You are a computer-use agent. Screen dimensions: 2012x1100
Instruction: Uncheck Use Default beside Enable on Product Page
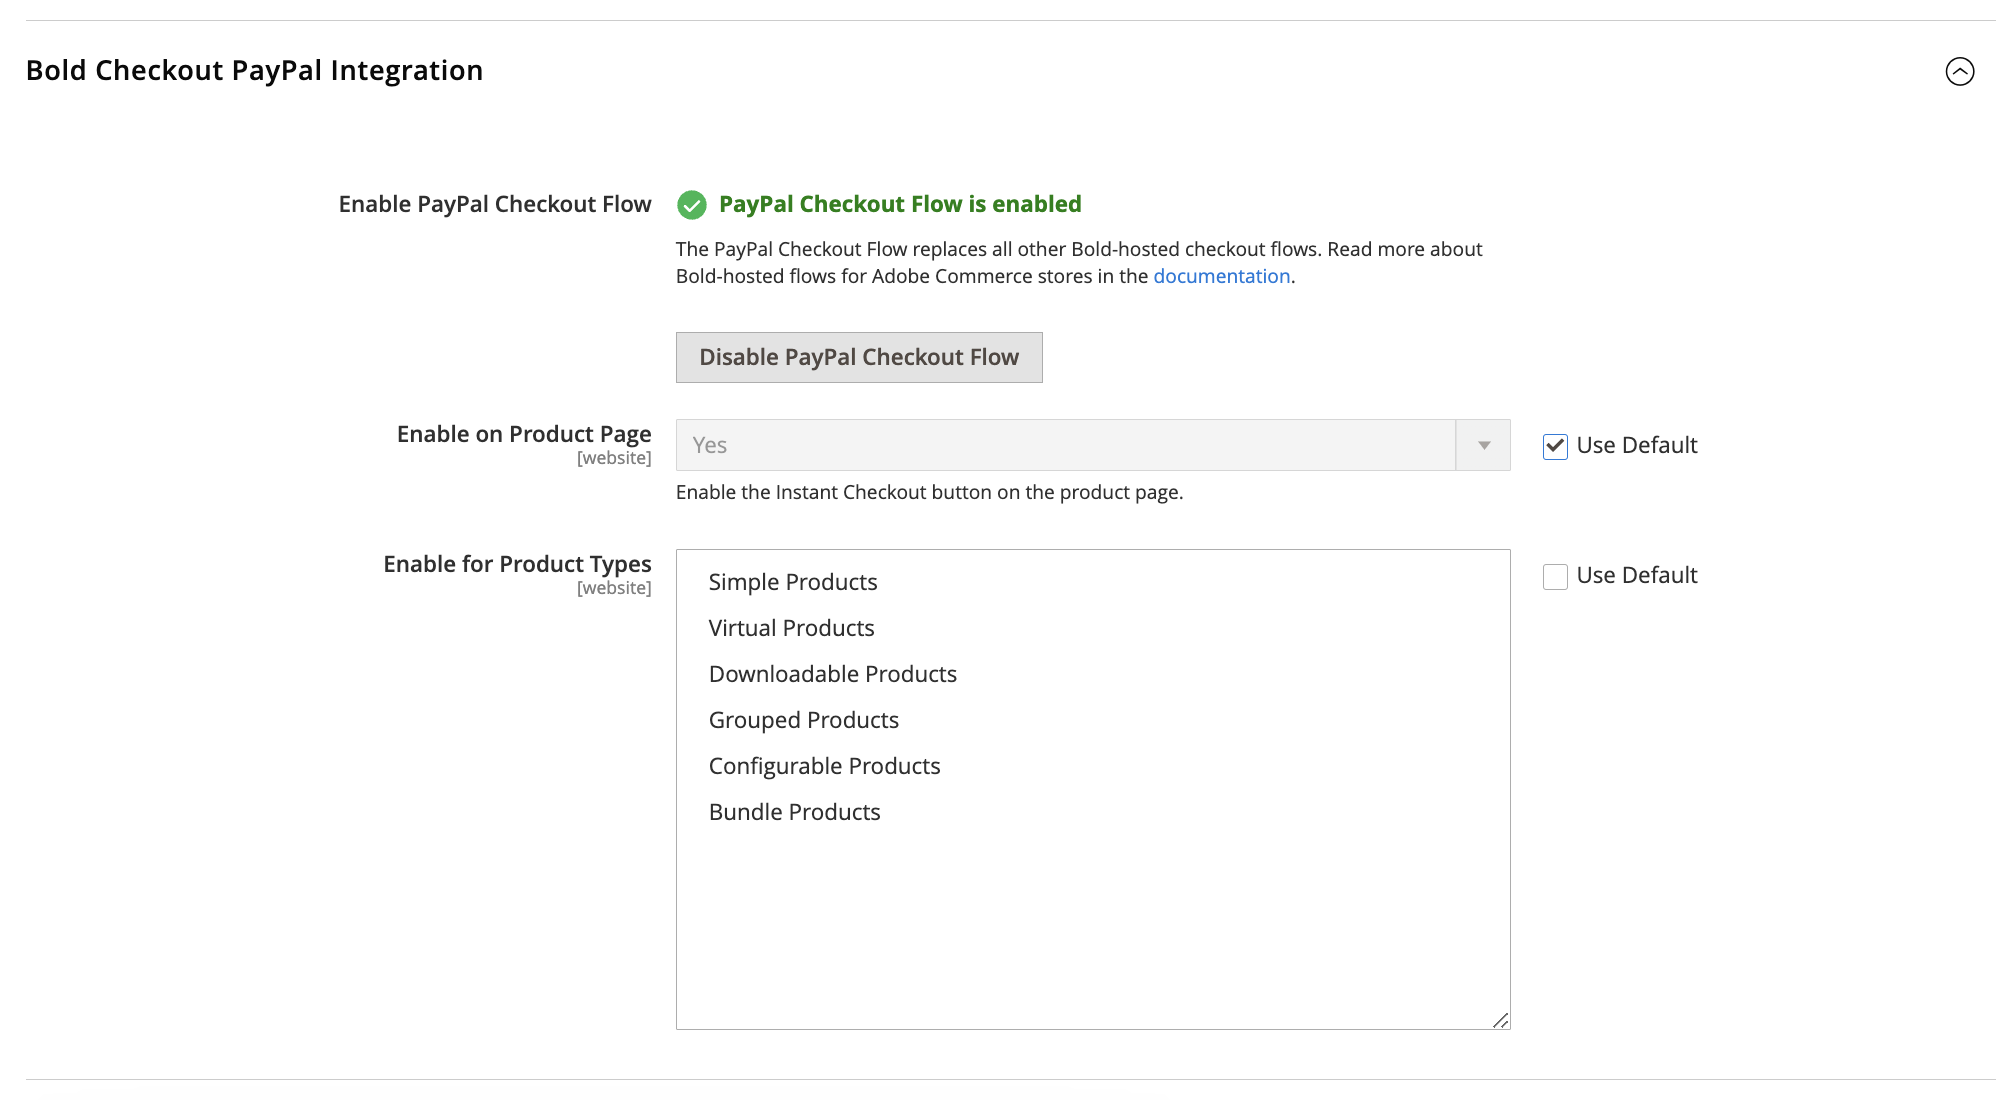pyautogui.click(x=1555, y=447)
